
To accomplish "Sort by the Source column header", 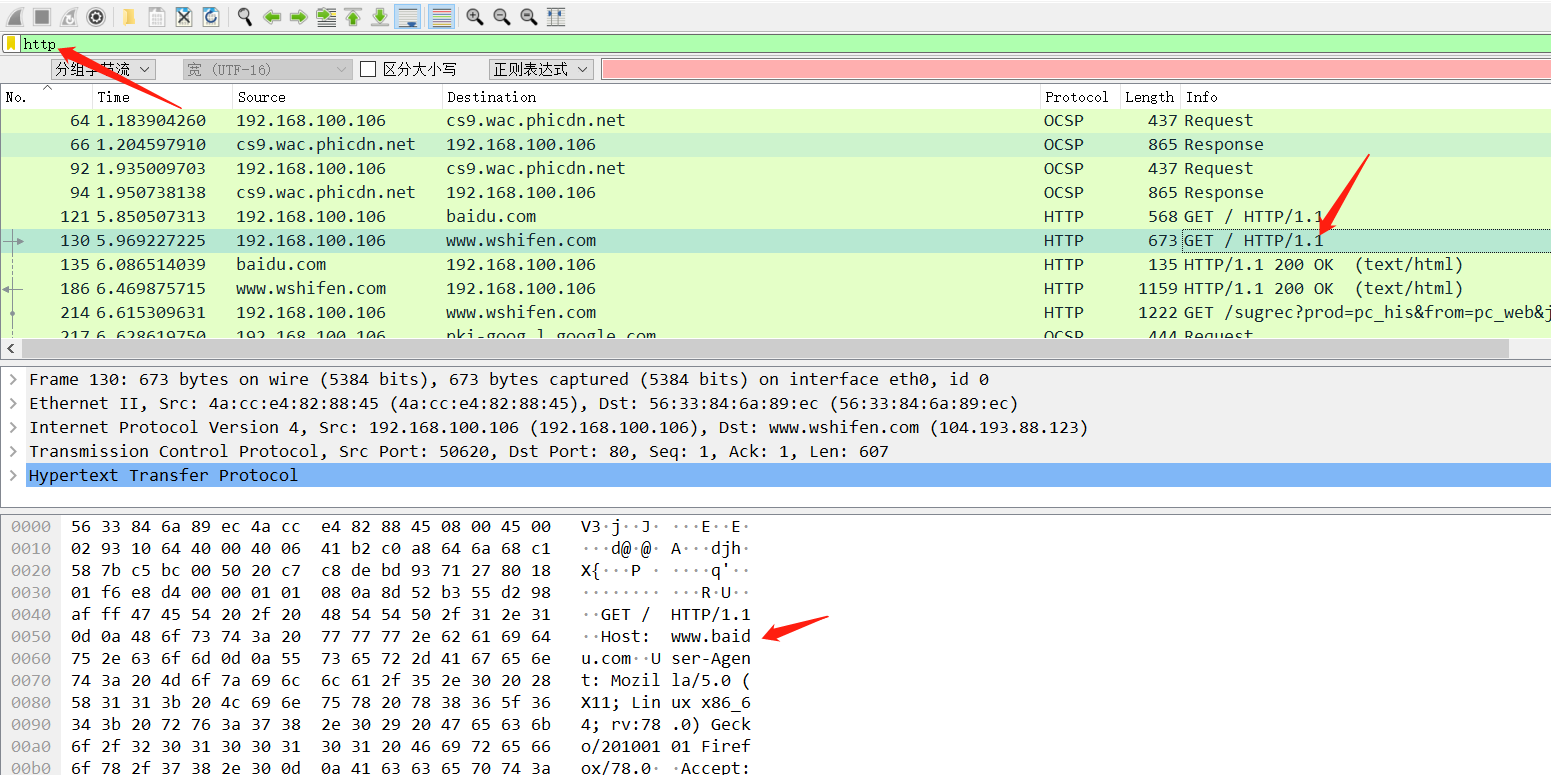I will (337, 97).
